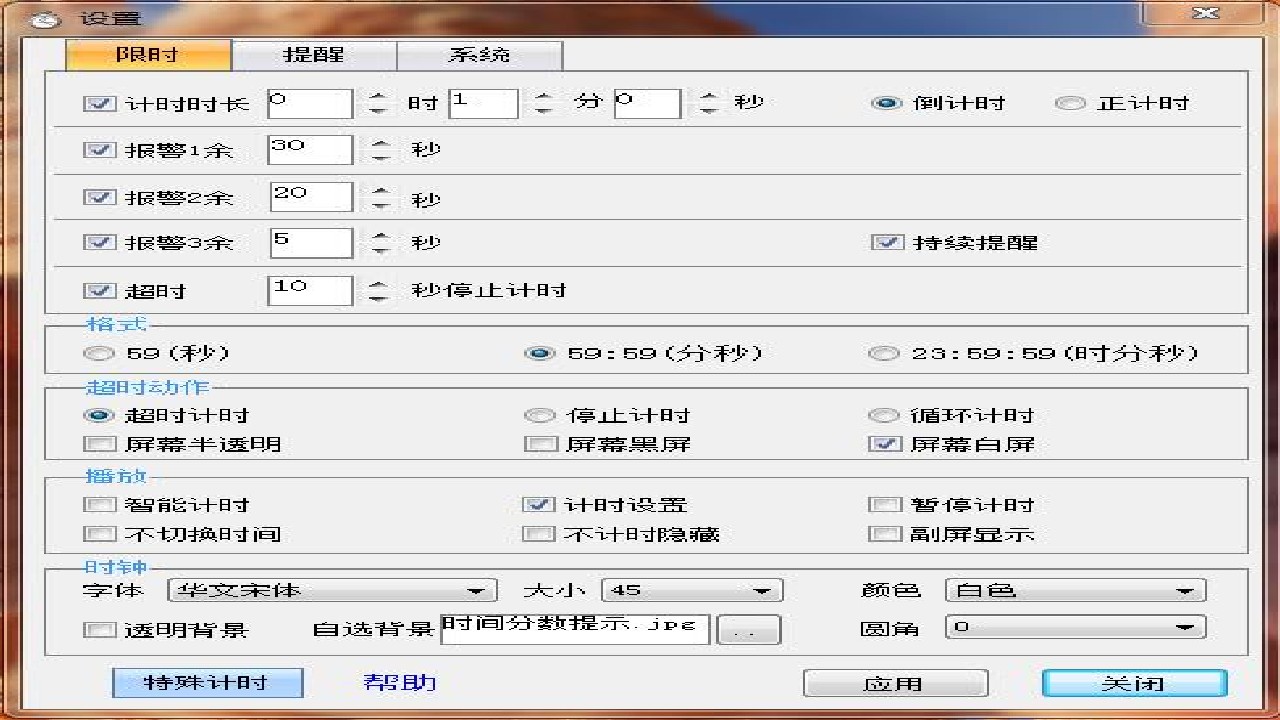The width and height of the screenshot is (1280, 720).
Task: Click the 报警2余 seconds stepper
Action: pyautogui.click(x=379, y=197)
